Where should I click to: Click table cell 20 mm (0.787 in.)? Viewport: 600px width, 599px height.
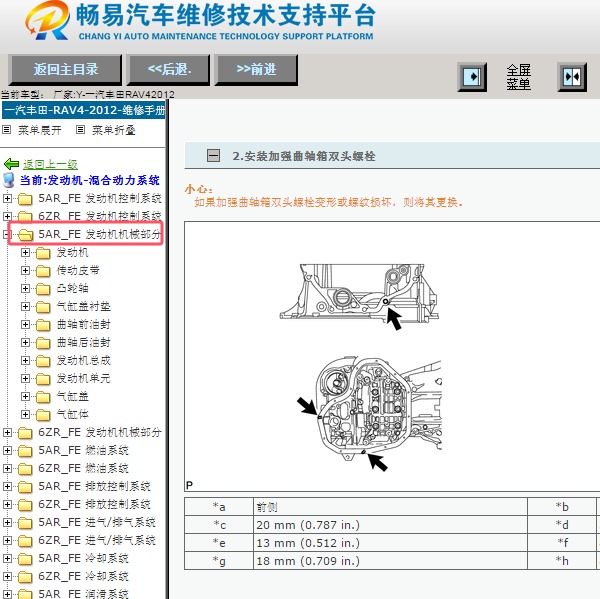[390, 525]
